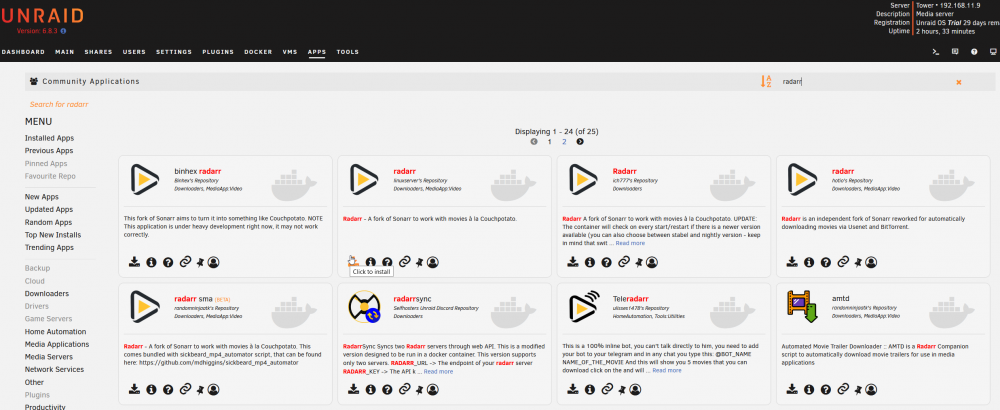Open the Dashboard tab
Screen dimensions: 1000x410
[23, 52]
